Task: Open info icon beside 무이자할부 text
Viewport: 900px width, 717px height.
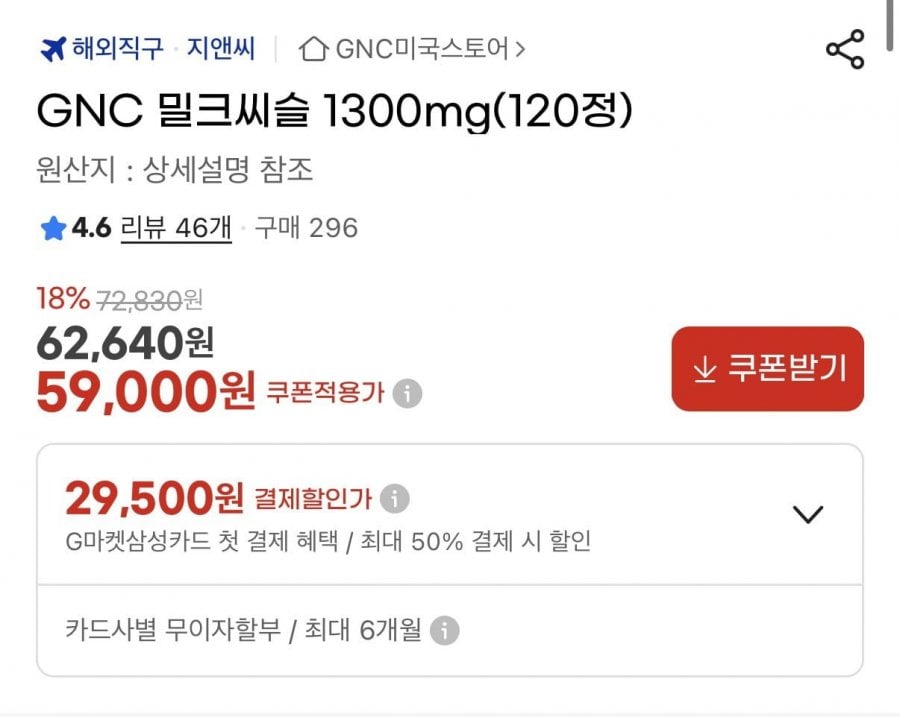Action: tap(444, 631)
